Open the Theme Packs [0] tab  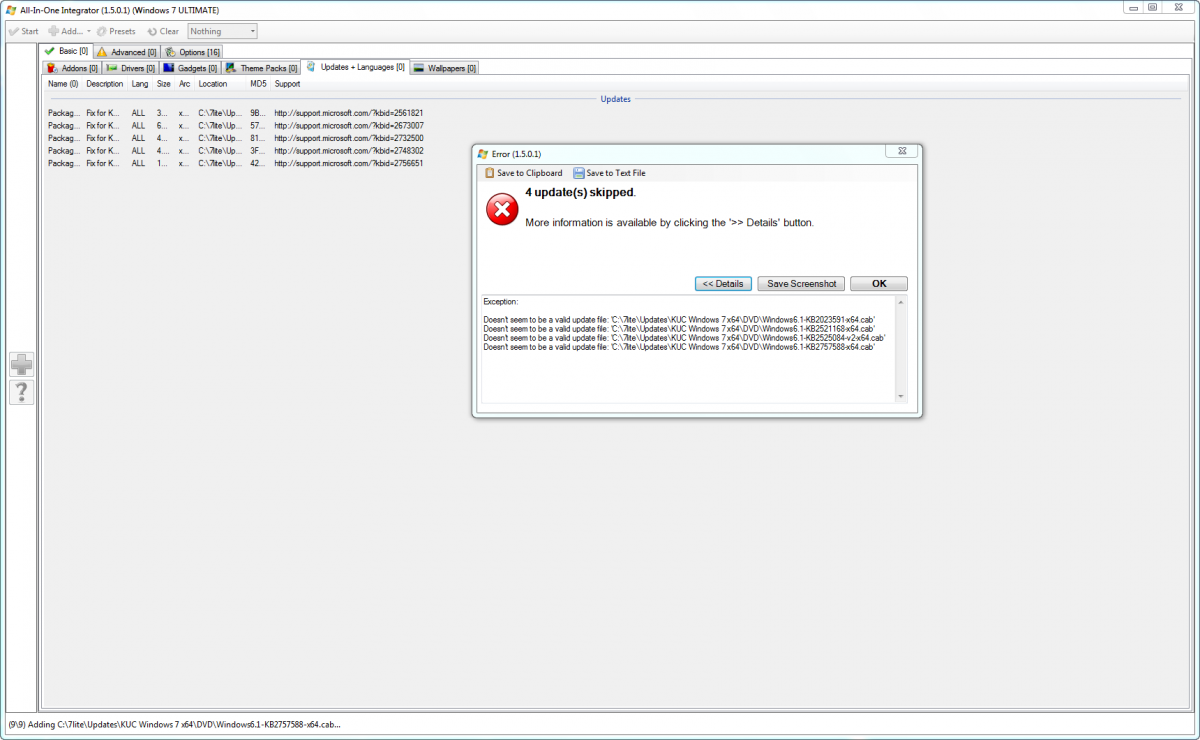[262, 68]
